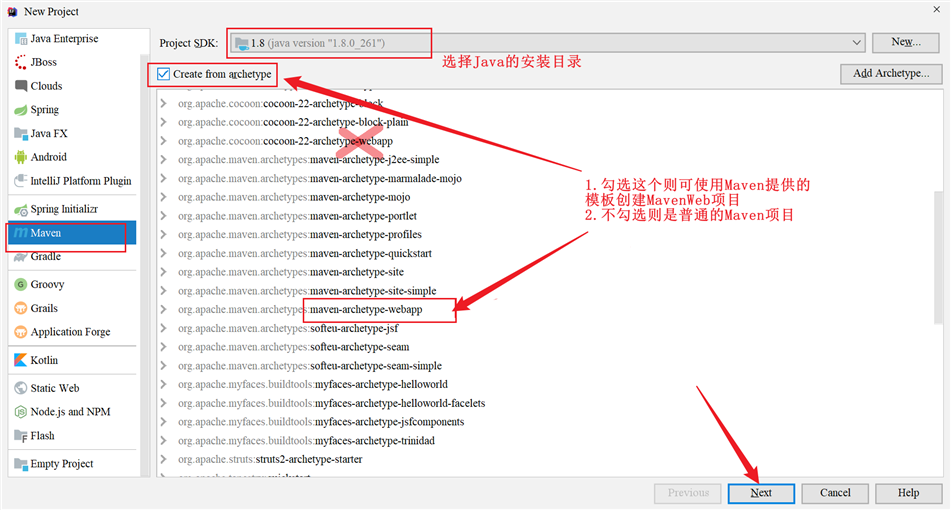Close the New Project dialog

pyautogui.click(x=937, y=9)
